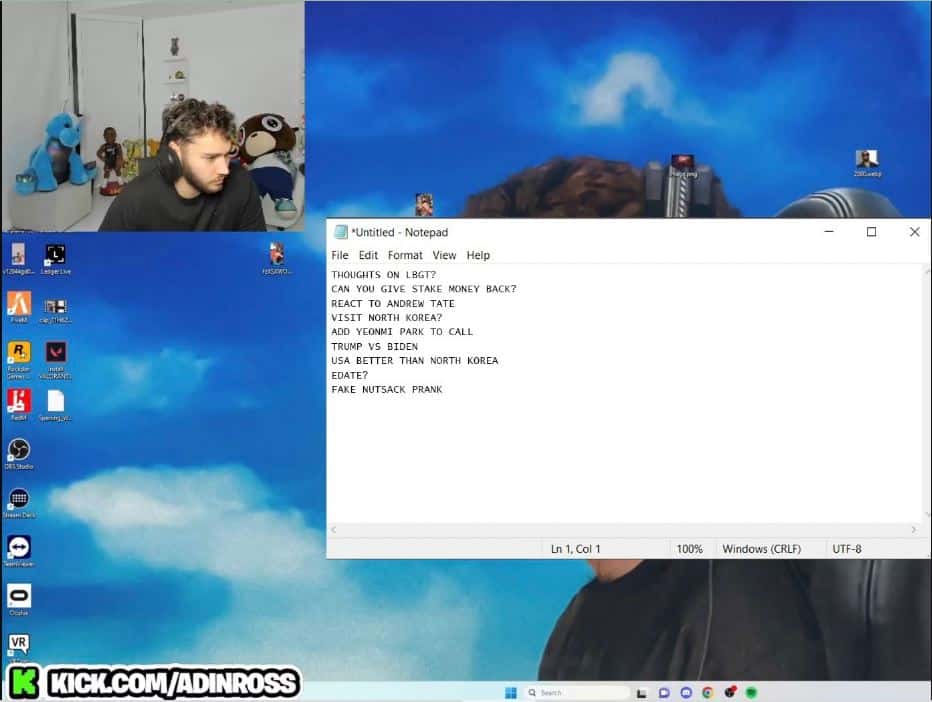Viewport: 932px width, 702px height.
Task: Open the taskbar app with the red badge
Action: click(x=730, y=692)
